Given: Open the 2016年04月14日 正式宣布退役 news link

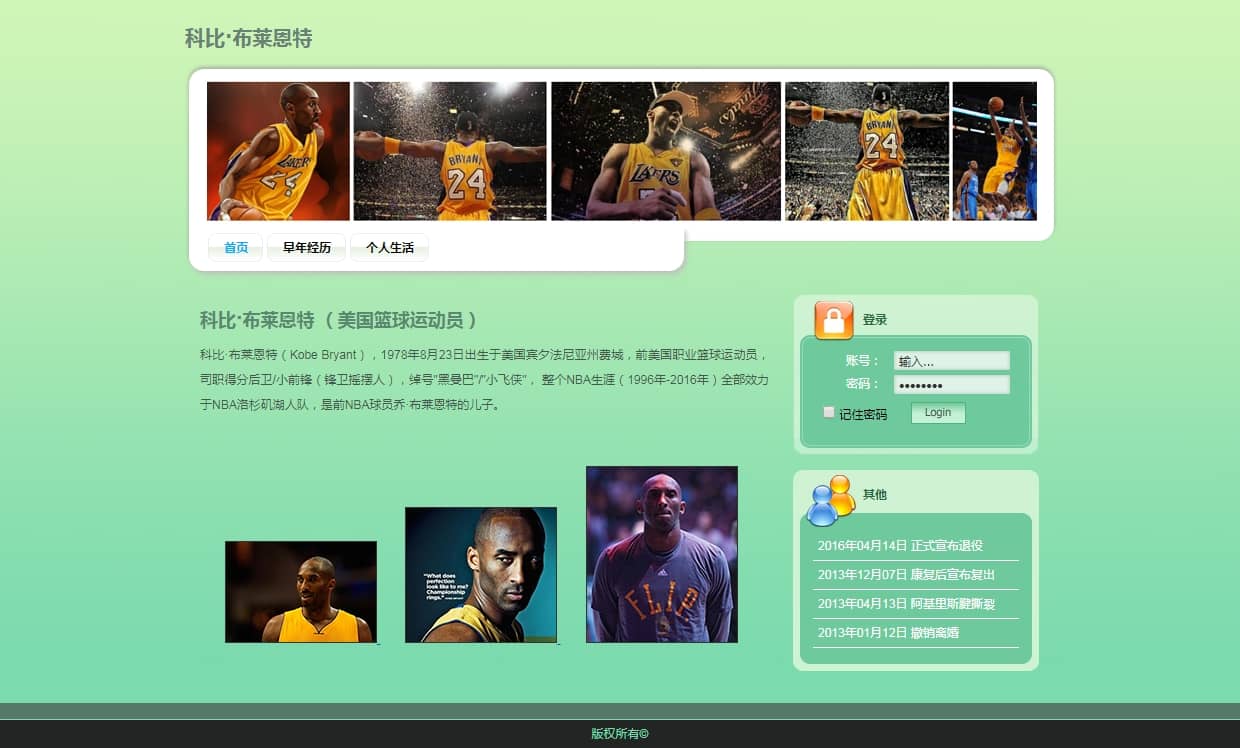Looking at the screenshot, I should [900, 546].
